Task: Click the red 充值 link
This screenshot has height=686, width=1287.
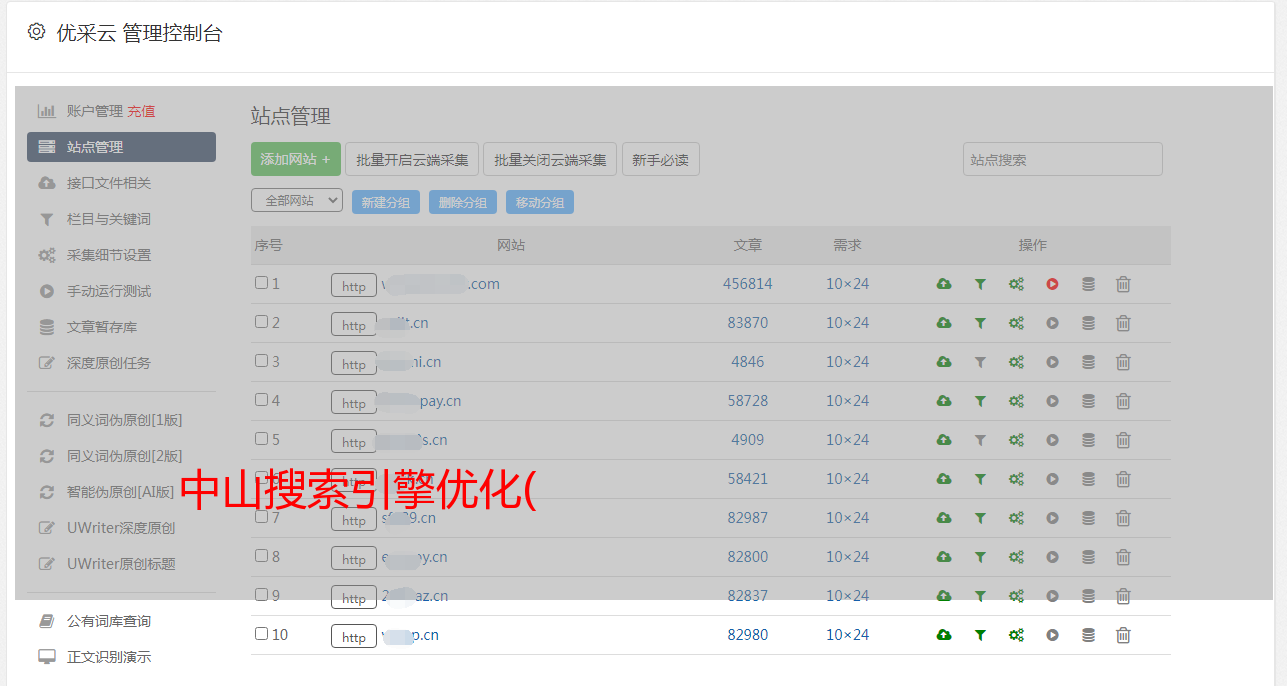Action: (141, 111)
